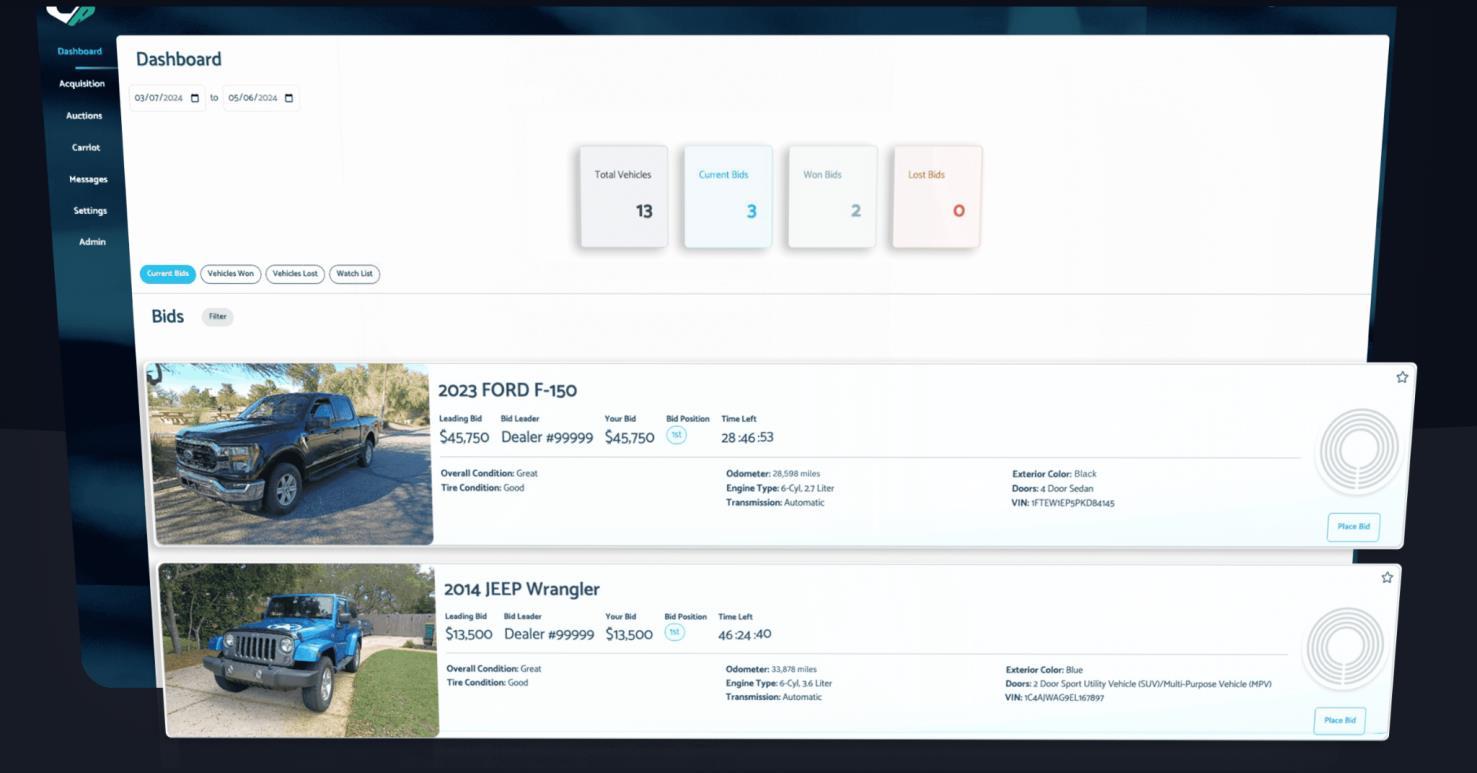Switch to the Current Bids tab
The image size is (1477, 773).
click(168, 274)
